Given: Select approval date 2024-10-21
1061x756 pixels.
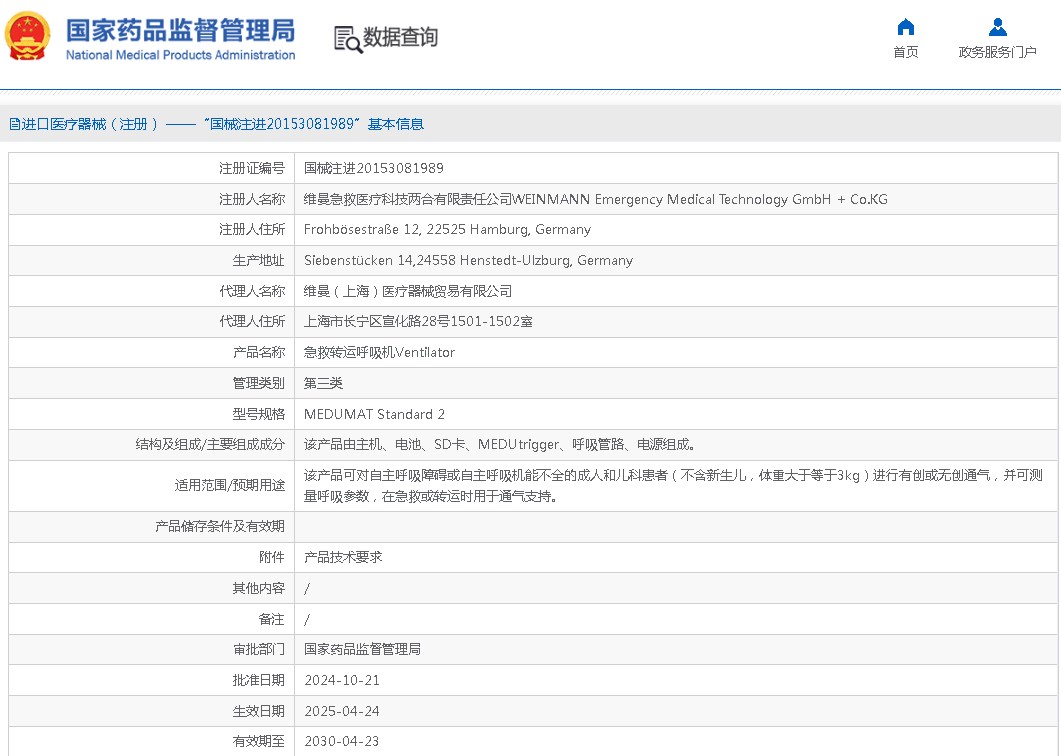Looking at the screenshot, I should click(342, 680).
